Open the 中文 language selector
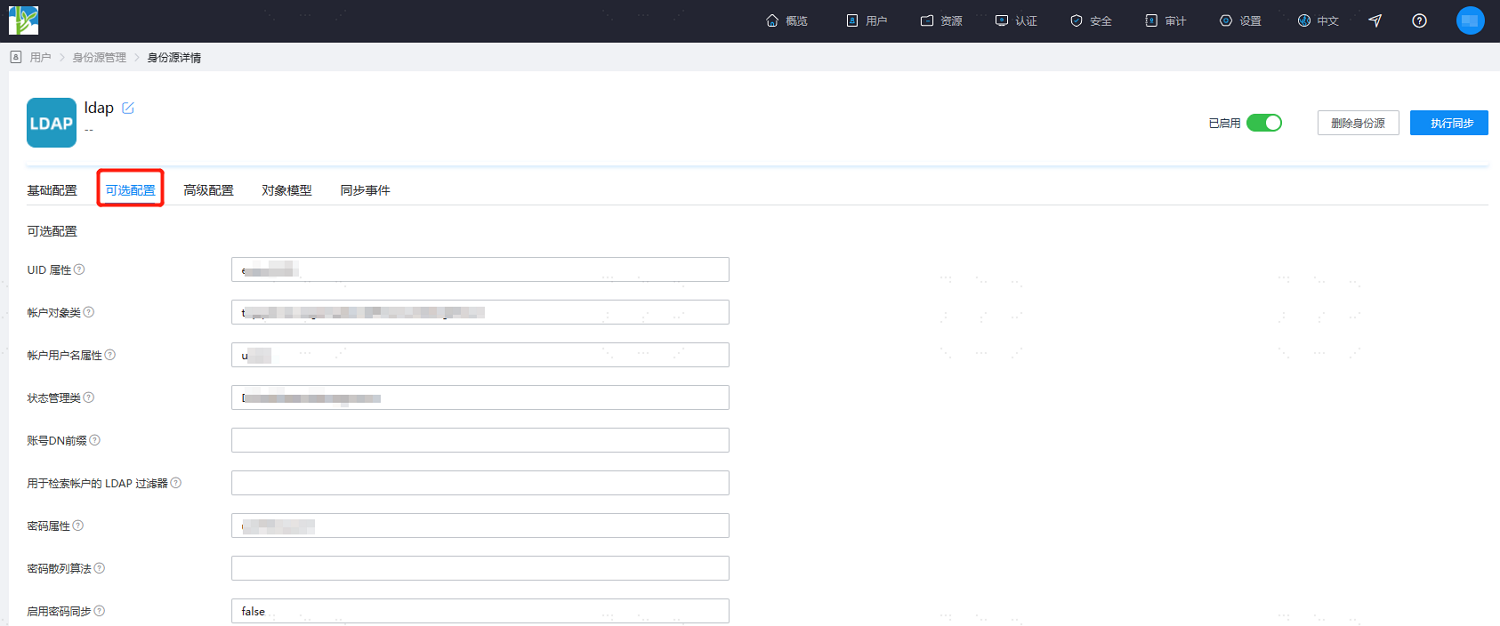The image size is (1500, 626). click(x=1318, y=21)
